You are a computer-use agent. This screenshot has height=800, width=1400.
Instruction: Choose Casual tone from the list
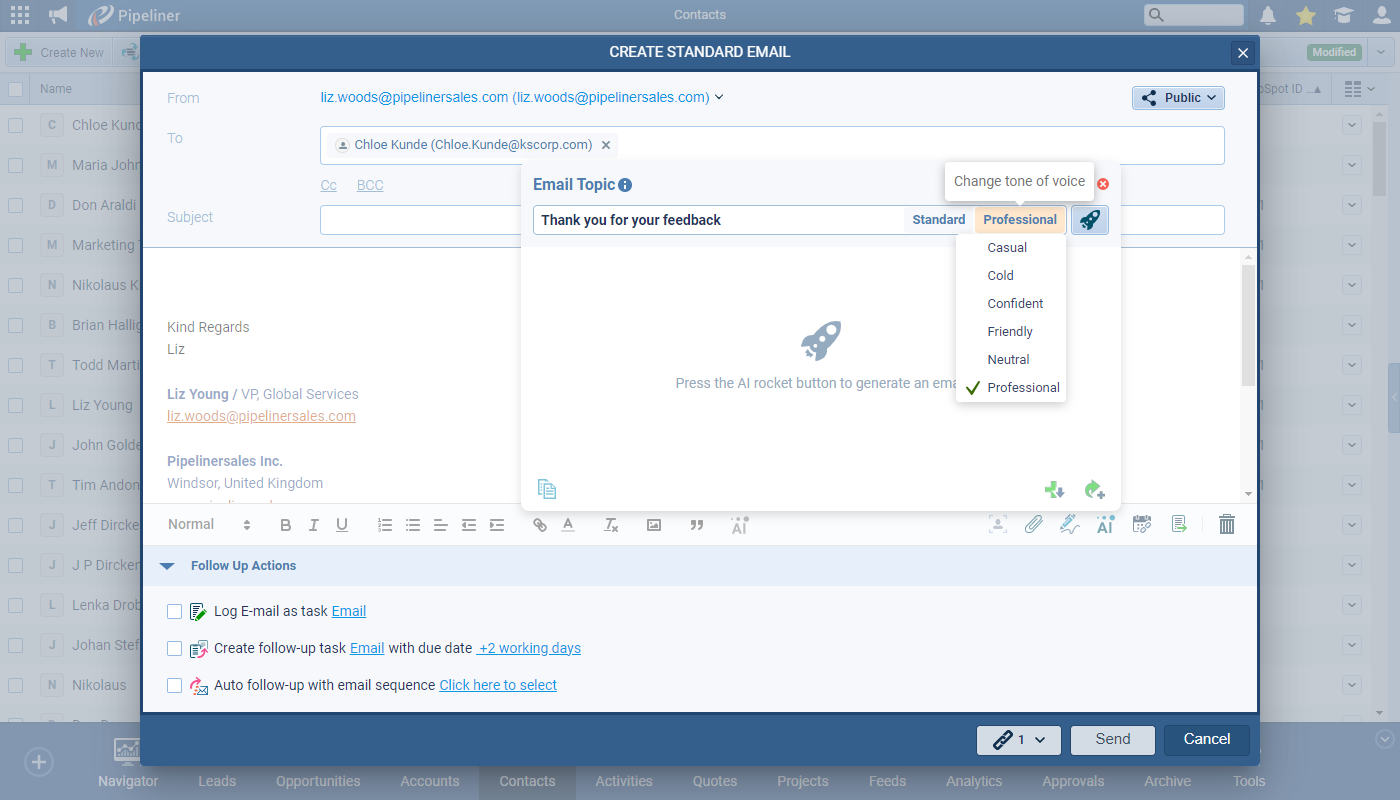[x=1007, y=247]
